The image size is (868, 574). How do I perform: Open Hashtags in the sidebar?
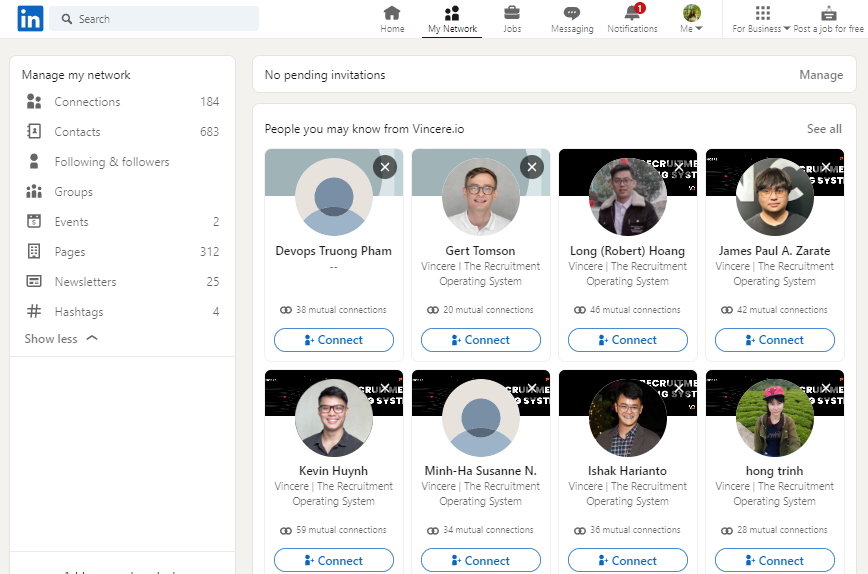point(122,312)
